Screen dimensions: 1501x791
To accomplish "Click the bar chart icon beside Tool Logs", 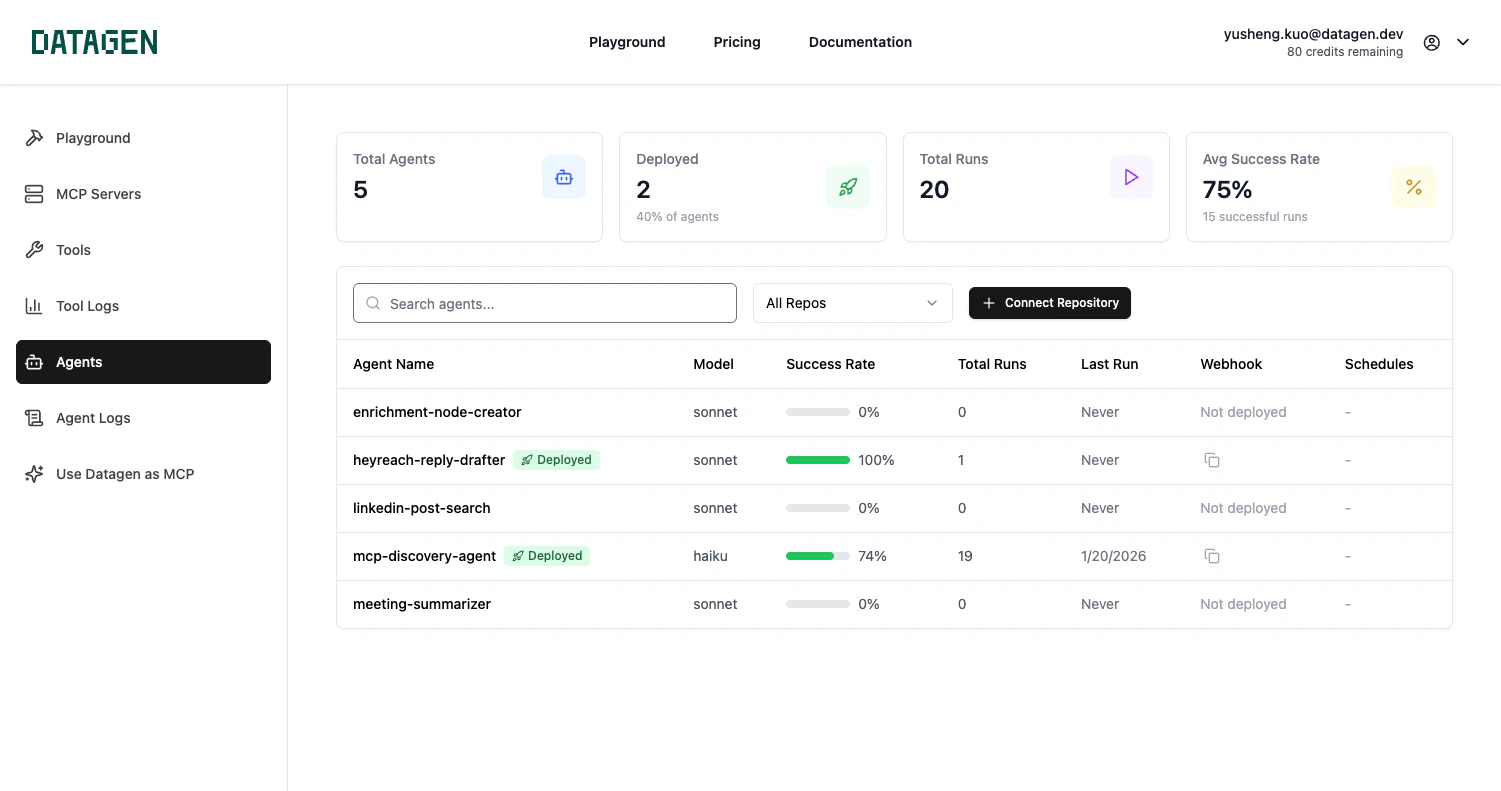I will (x=34, y=306).
